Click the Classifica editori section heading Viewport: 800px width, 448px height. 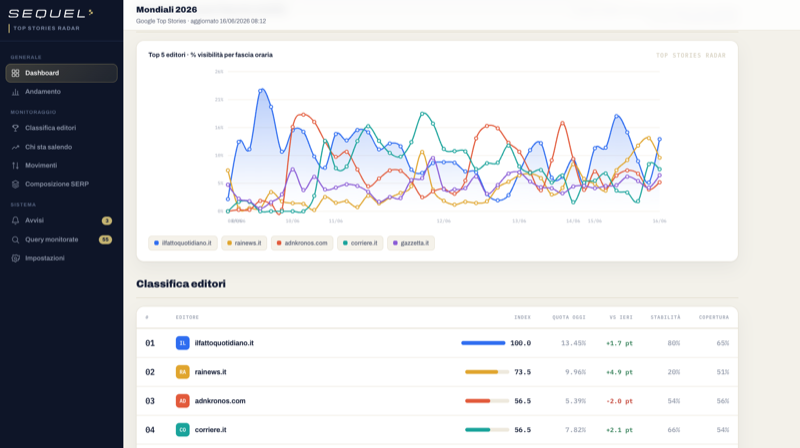[x=181, y=284]
